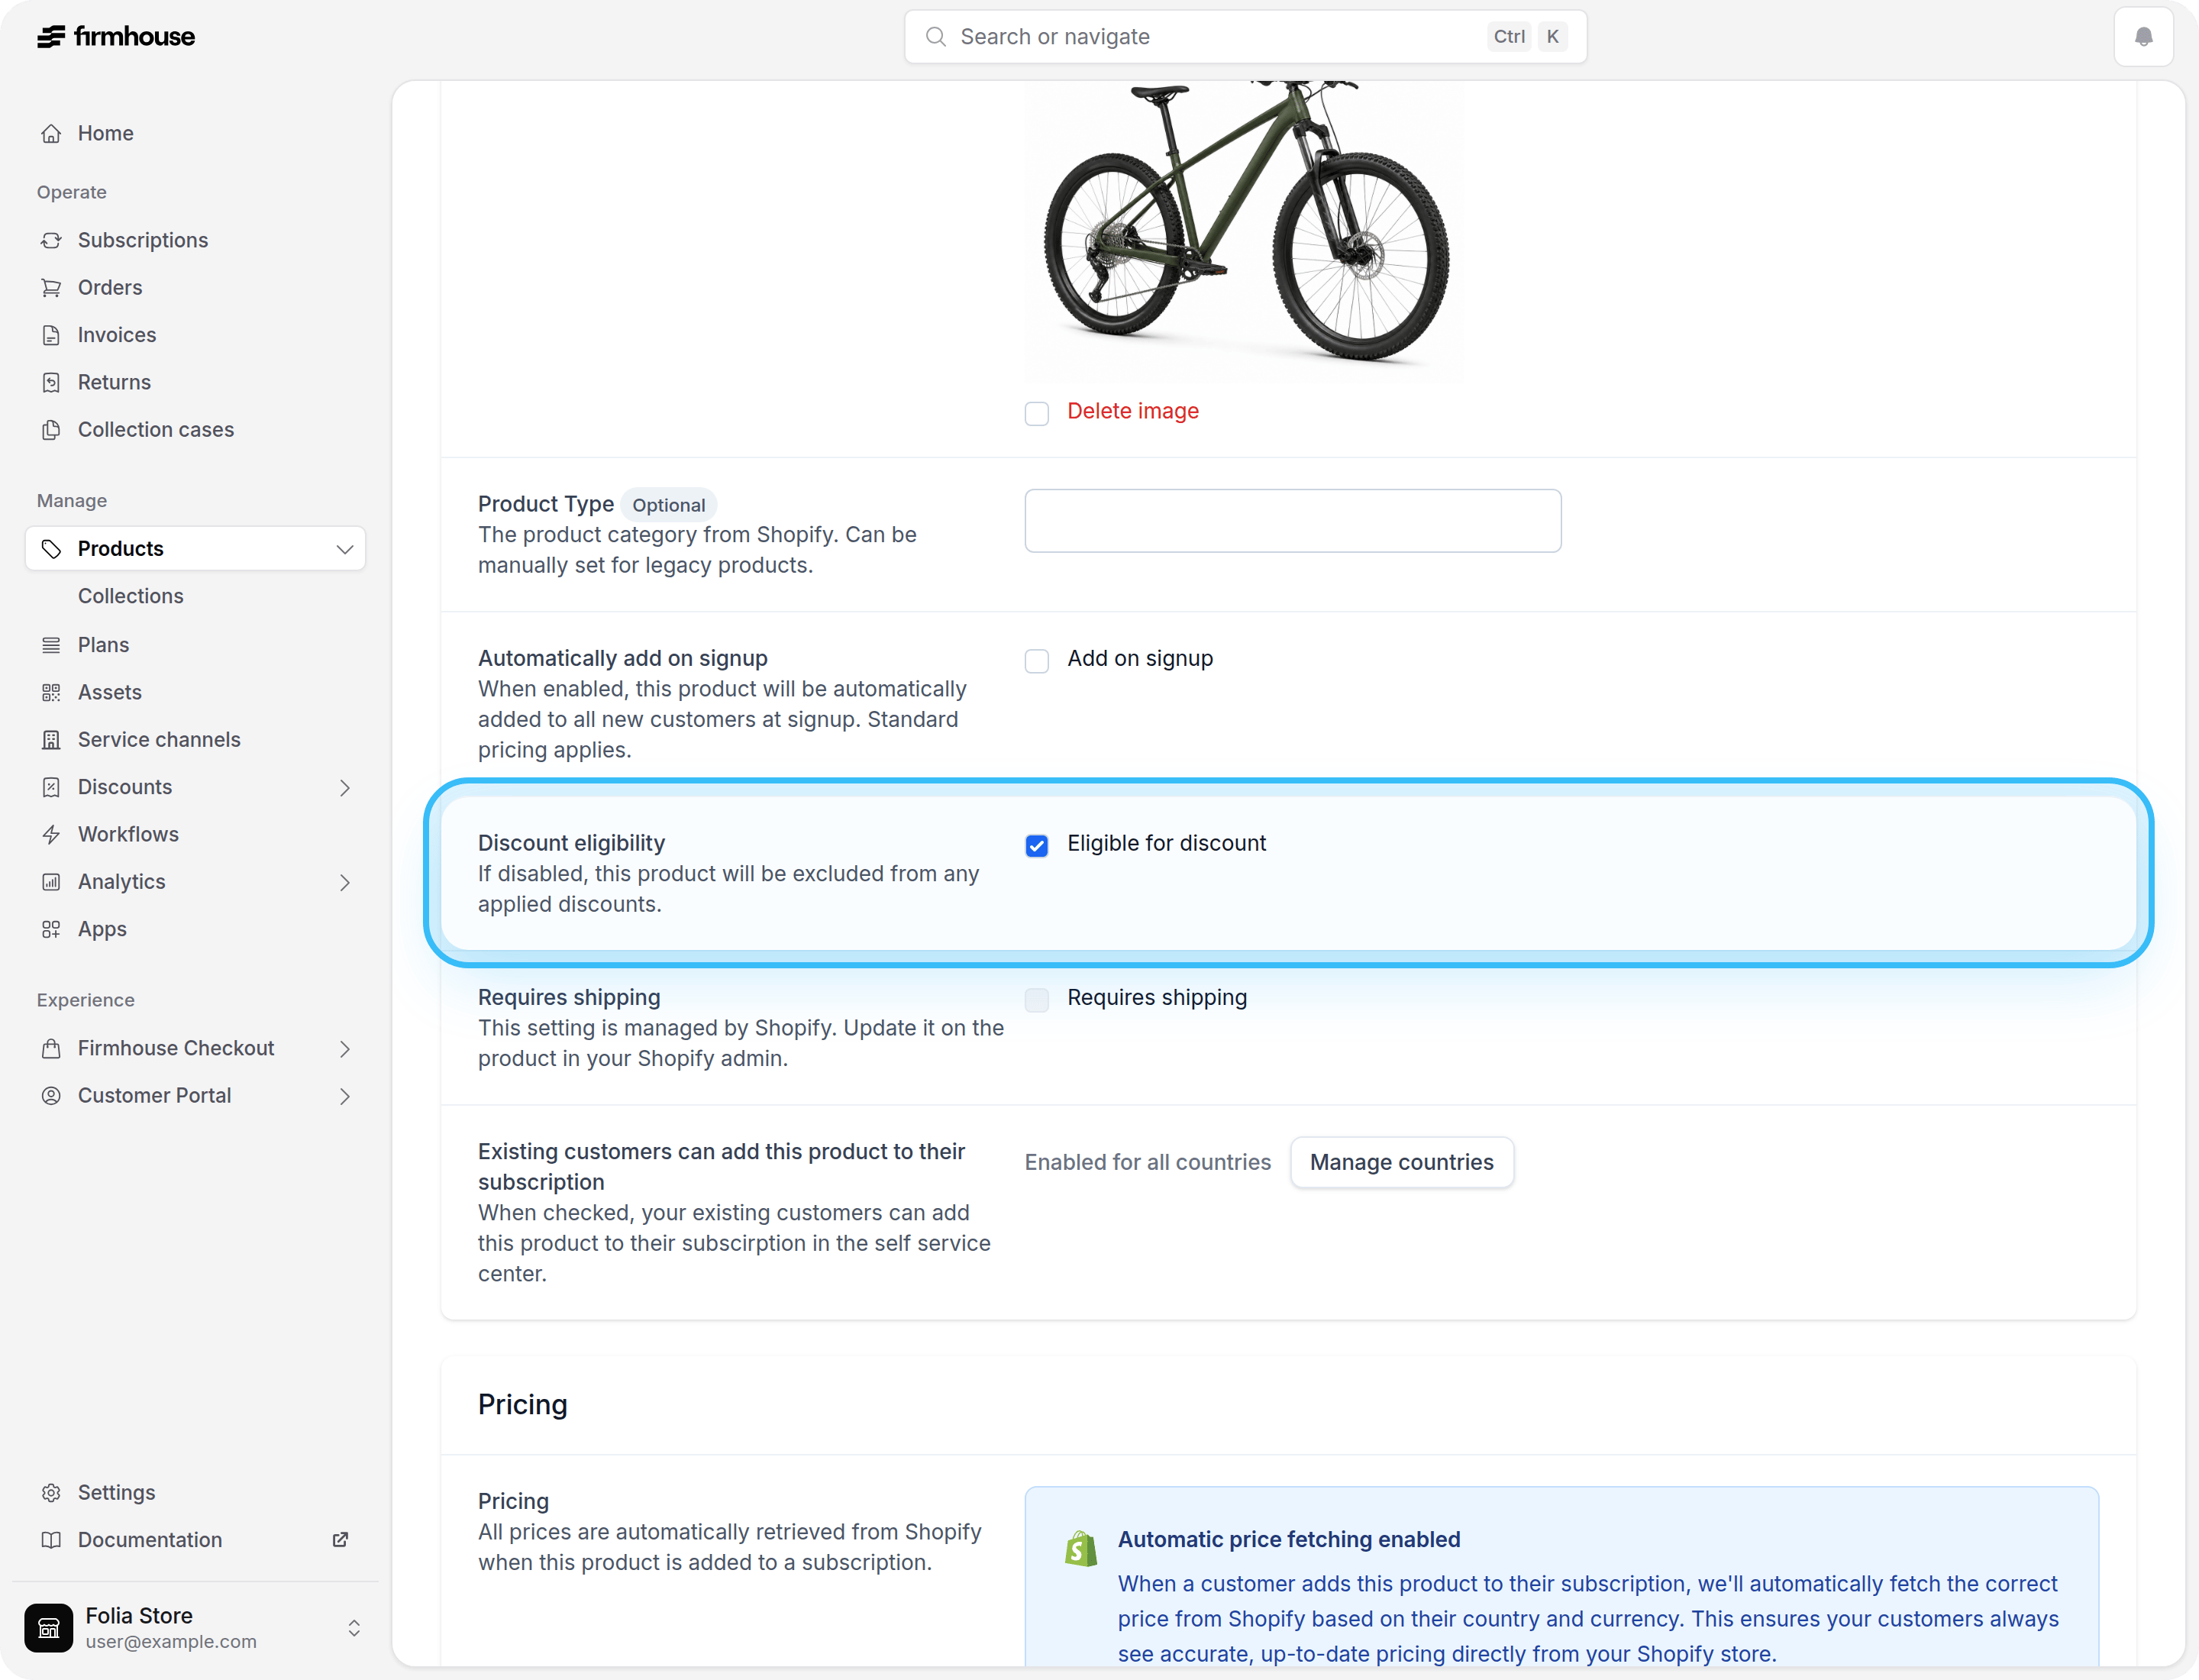Click the Eligible for discount label
Screen dimensions: 2199x1680
(x=1166, y=843)
